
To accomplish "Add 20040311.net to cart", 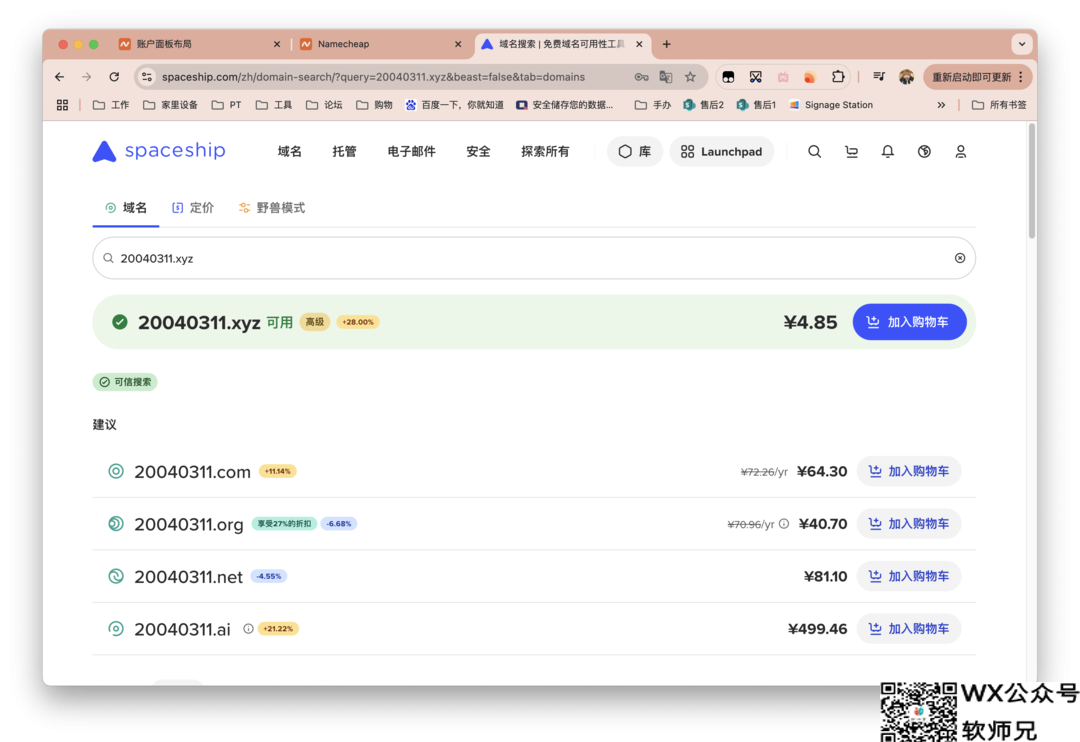I will pos(908,576).
